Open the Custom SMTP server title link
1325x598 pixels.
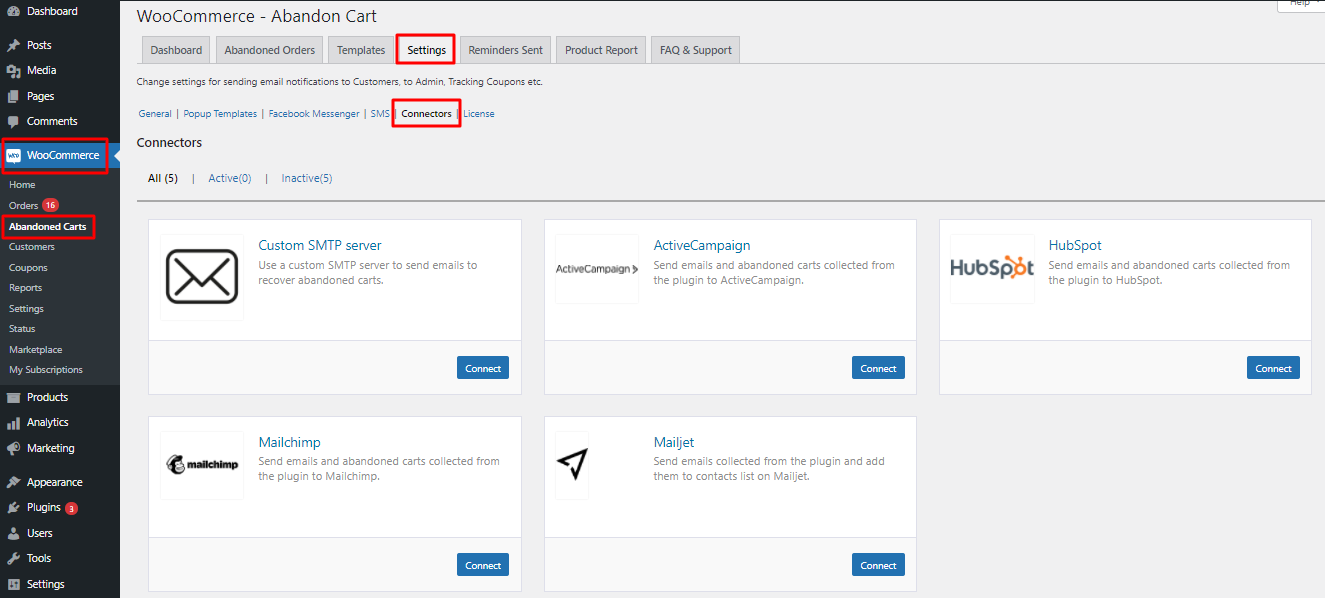pyautogui.click(x=320, y=245)
